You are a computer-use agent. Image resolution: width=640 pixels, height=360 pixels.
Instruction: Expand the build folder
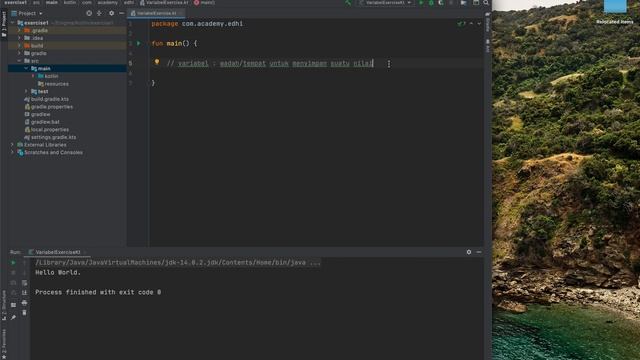point(19,46)
